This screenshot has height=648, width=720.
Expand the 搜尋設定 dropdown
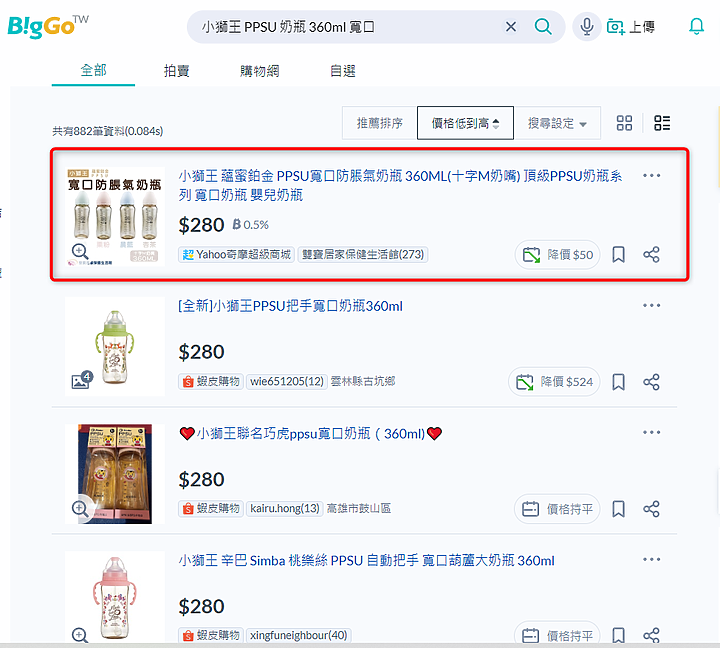557,123
